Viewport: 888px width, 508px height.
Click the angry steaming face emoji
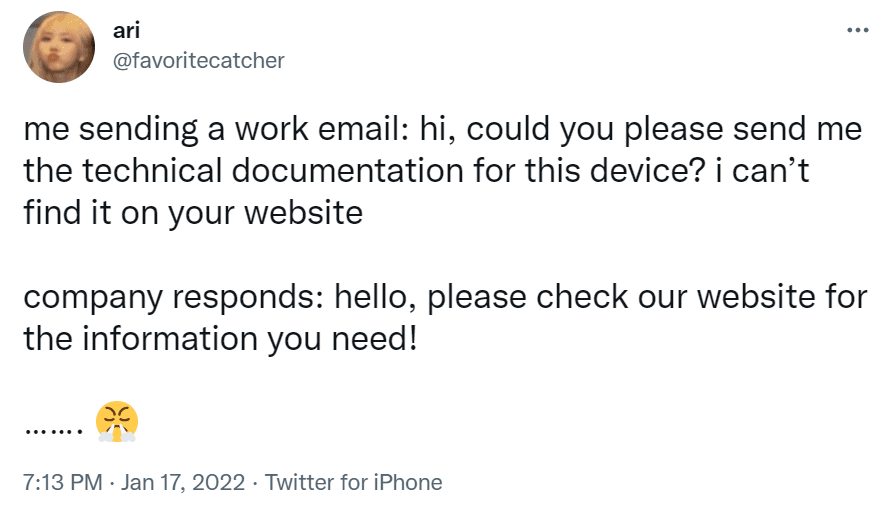click(117, 421)
